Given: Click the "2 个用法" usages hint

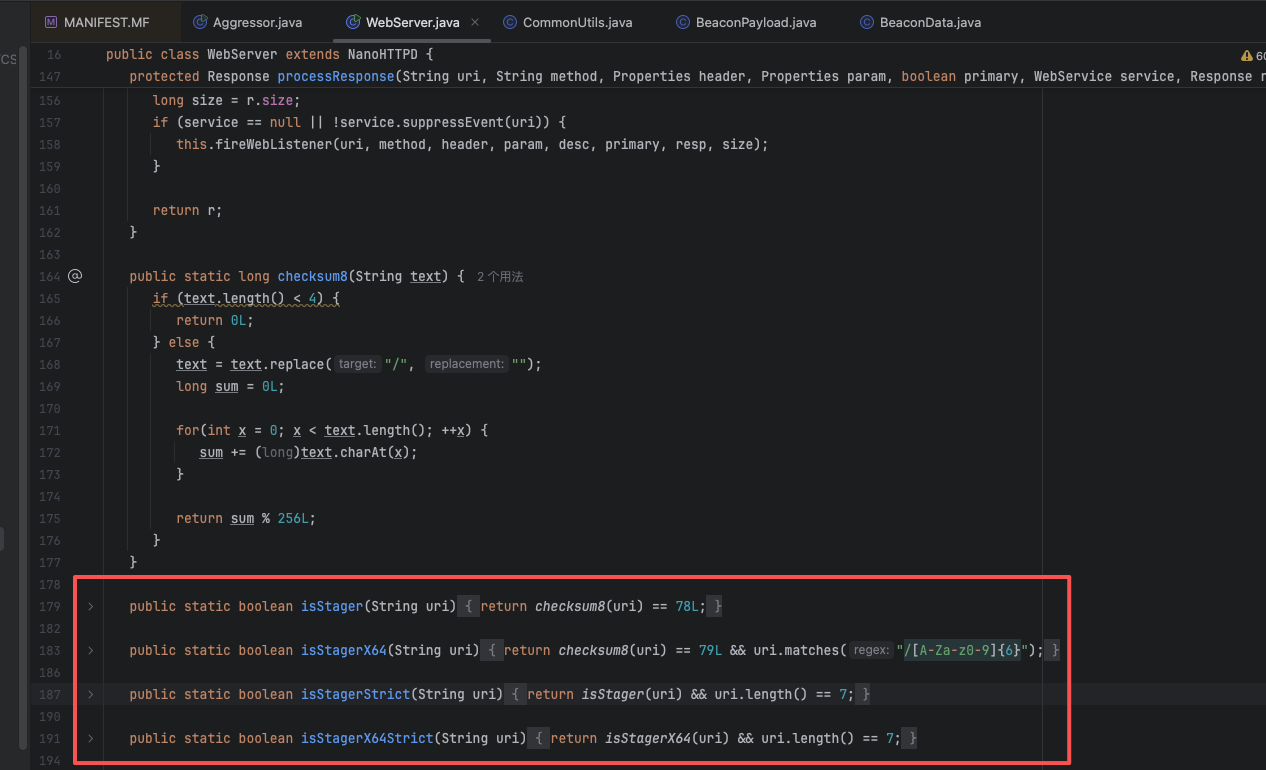Looking at the screenshot, I should 500,277.
